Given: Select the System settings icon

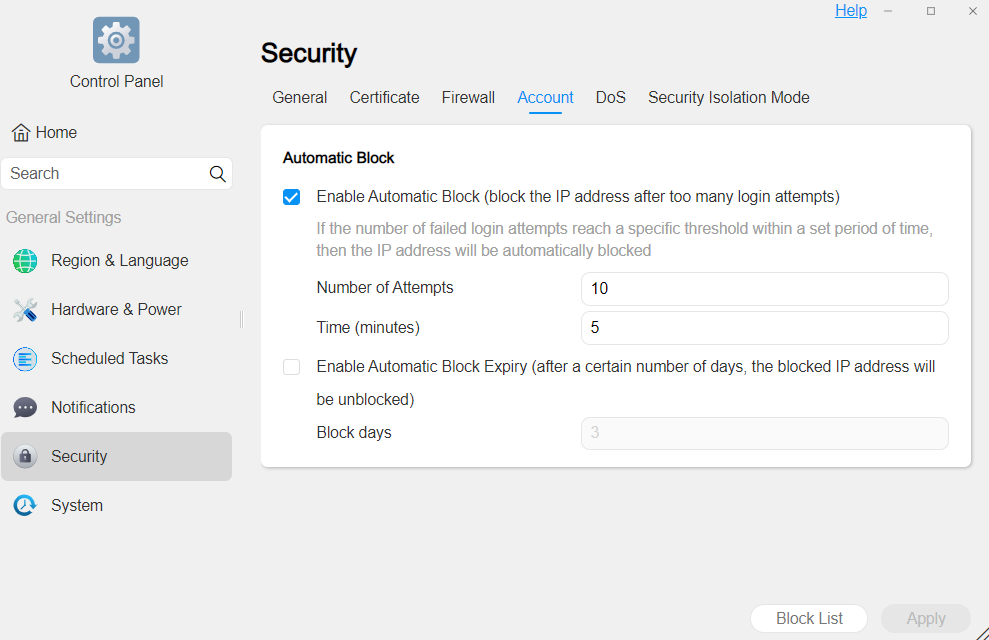Looking at the screenshot, I should pos(25,506).
